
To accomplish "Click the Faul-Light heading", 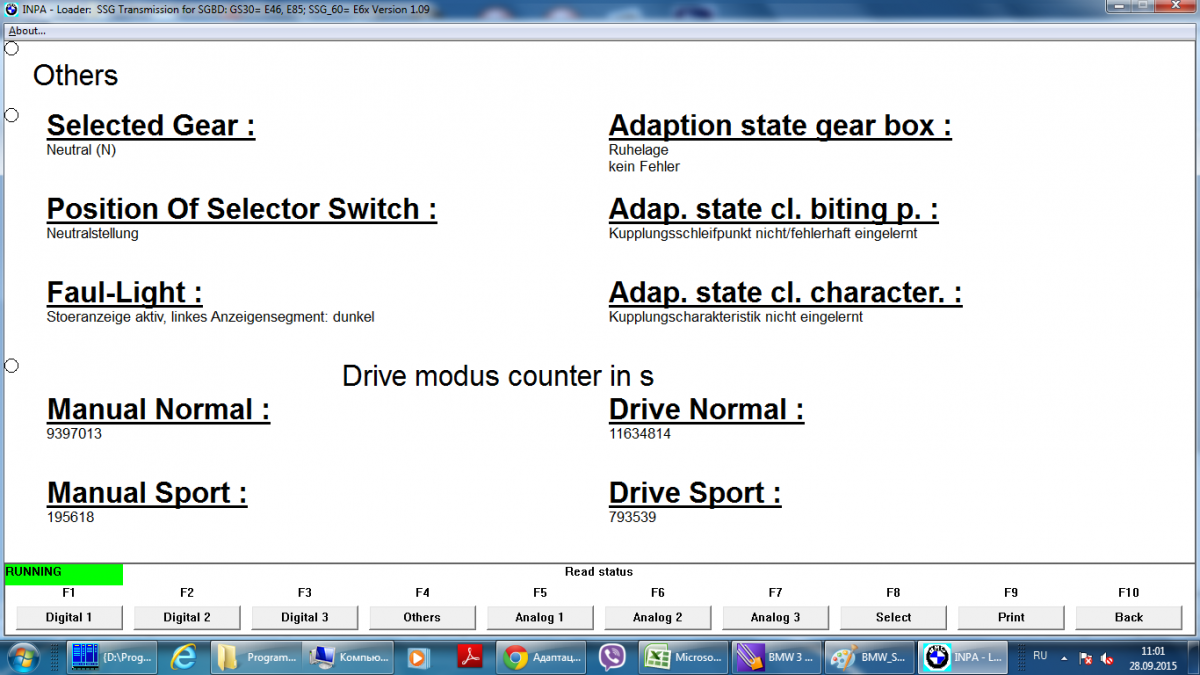I will tap(125, 293).
